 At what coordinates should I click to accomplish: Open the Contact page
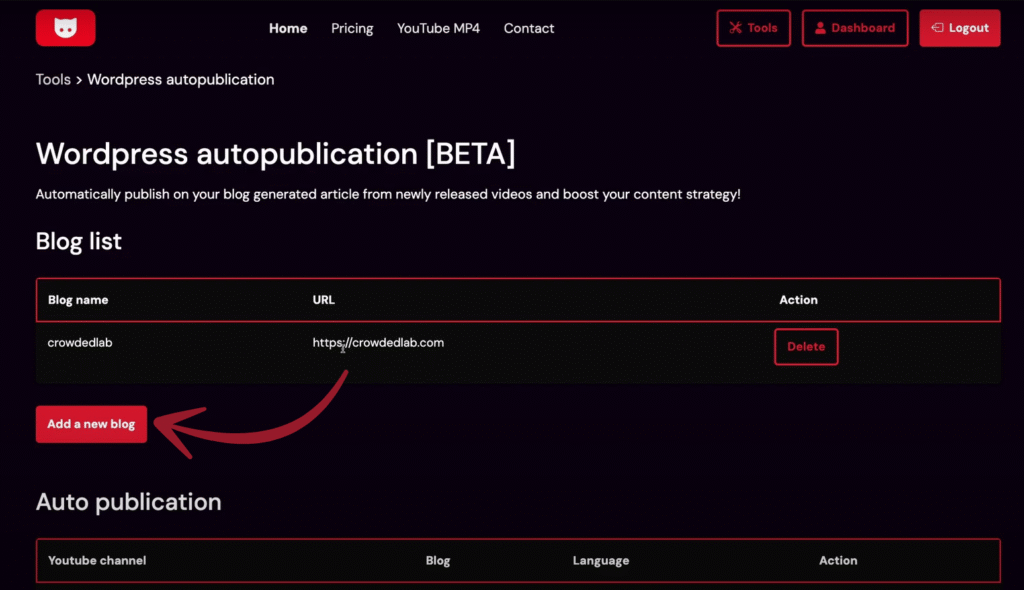pyautogui.click(x=529, y=28)
